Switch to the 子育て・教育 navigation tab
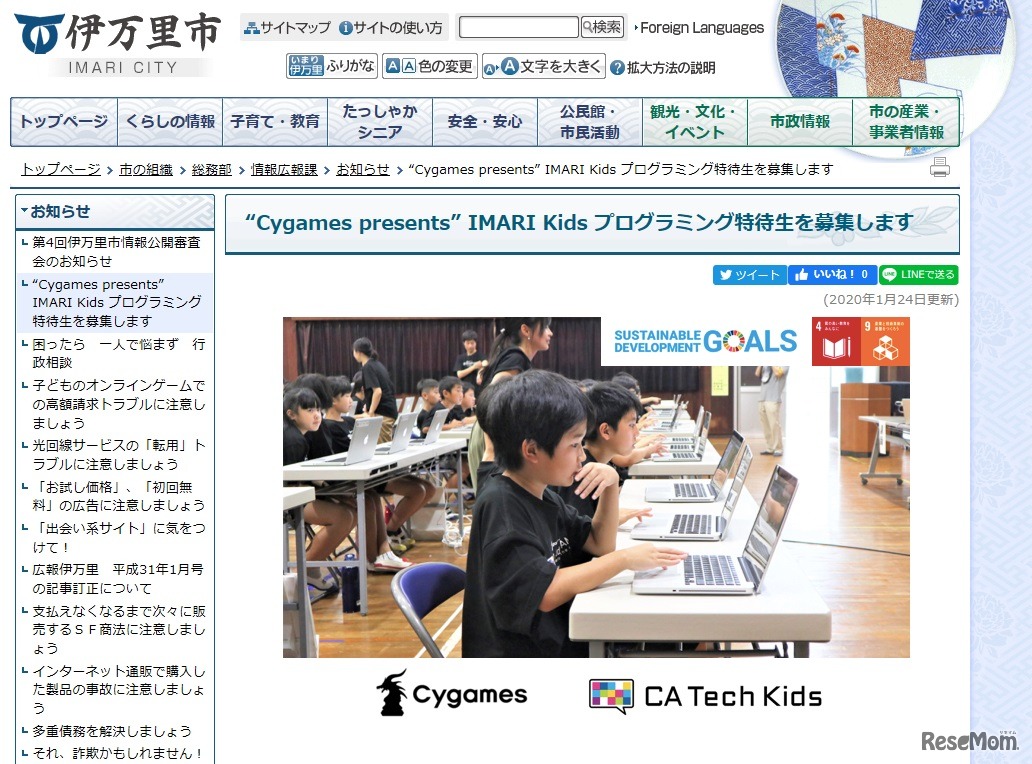Screen dimensions: 1032x764 pyautogui.click(x=273, y=120)
